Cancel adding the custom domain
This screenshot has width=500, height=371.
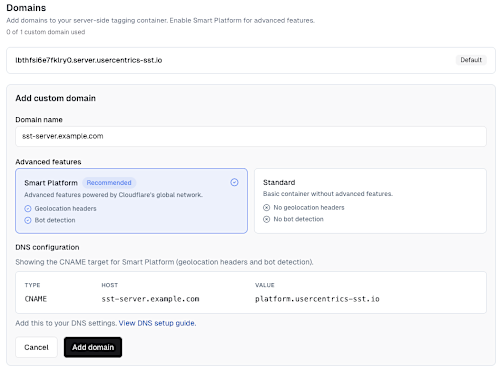pos(36,347)
